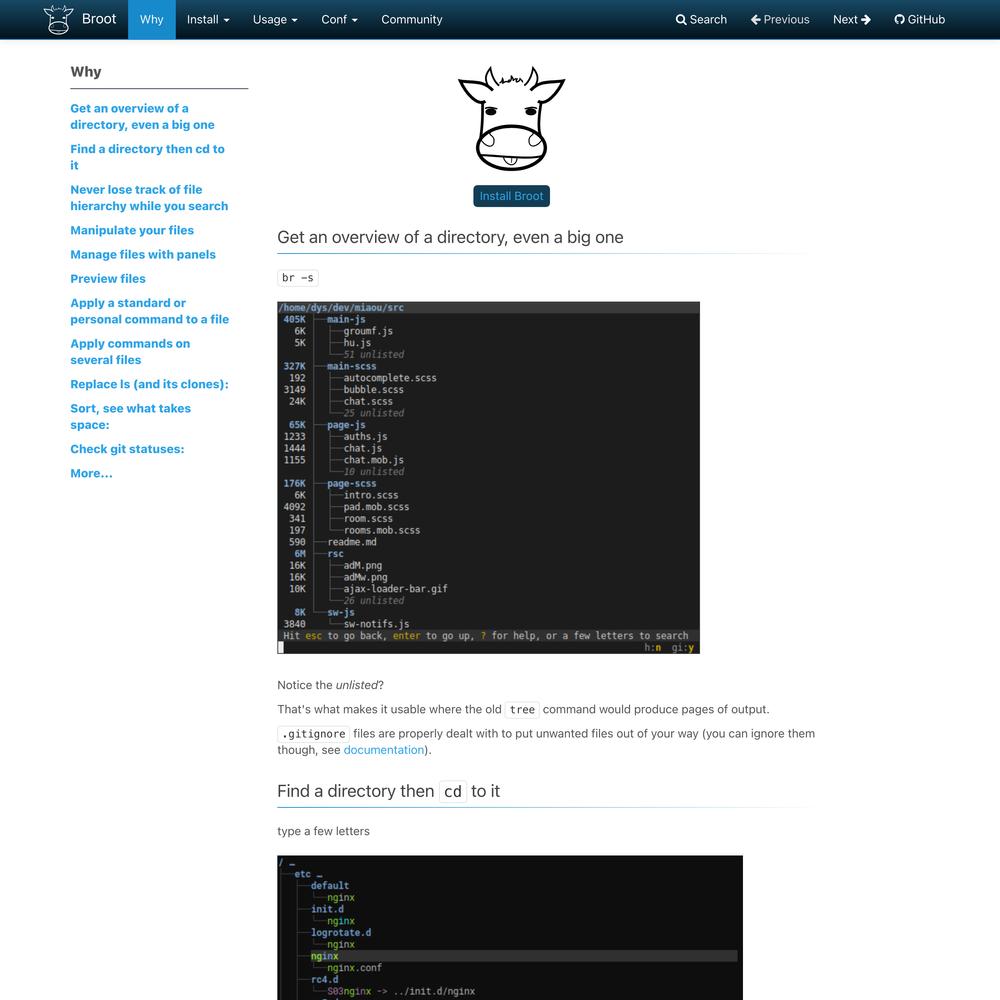
Task: Jump to 'Find a directory then cd to it'
Action: coord(147,157)
